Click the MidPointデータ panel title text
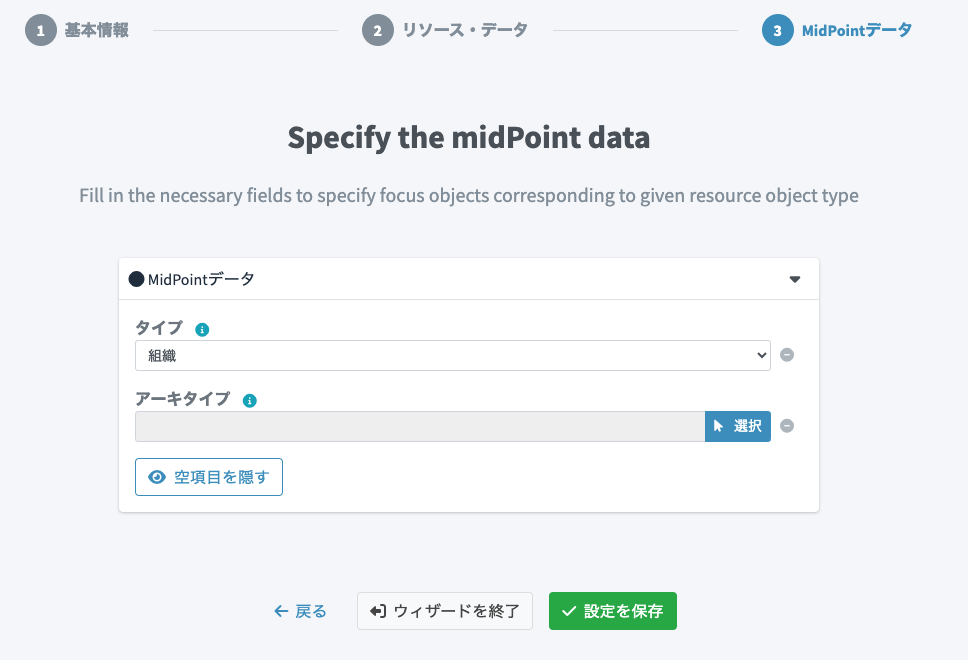Screen dimensions: 968x660 [201, 279]
